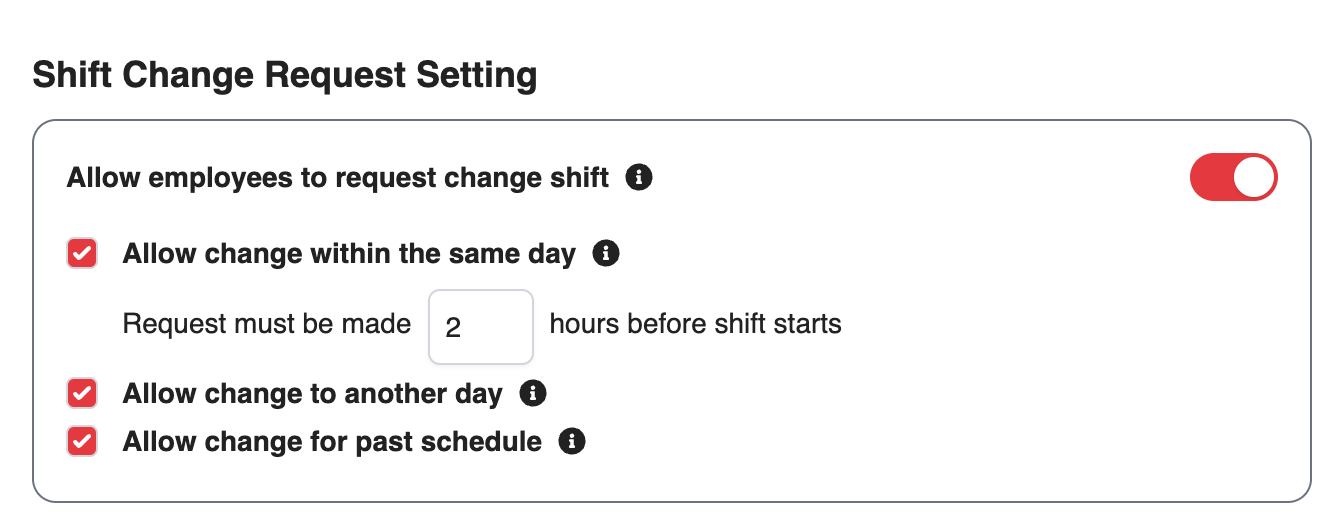Viewport: 1332px width, 529px height.
Task: Uncheck Allow change to another day checkbox
Action: [82, 393]
